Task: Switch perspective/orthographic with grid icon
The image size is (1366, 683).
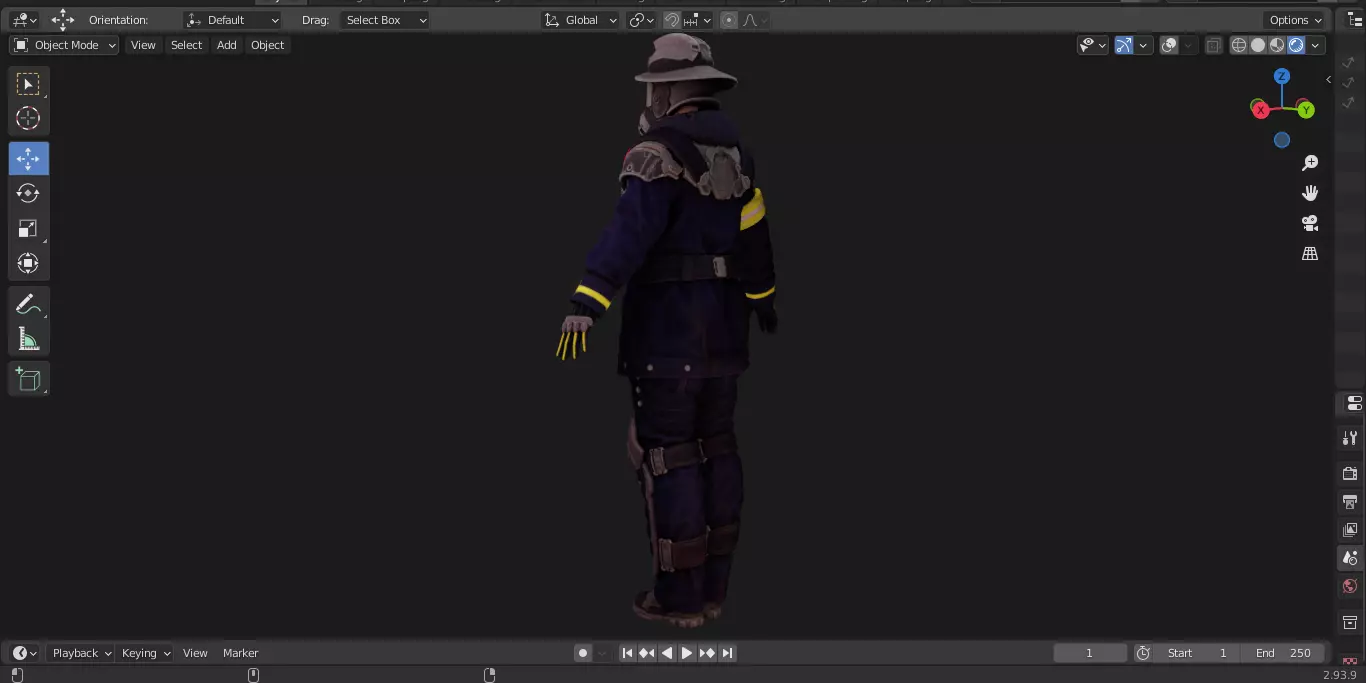Action: click(x=1310, y=253)
